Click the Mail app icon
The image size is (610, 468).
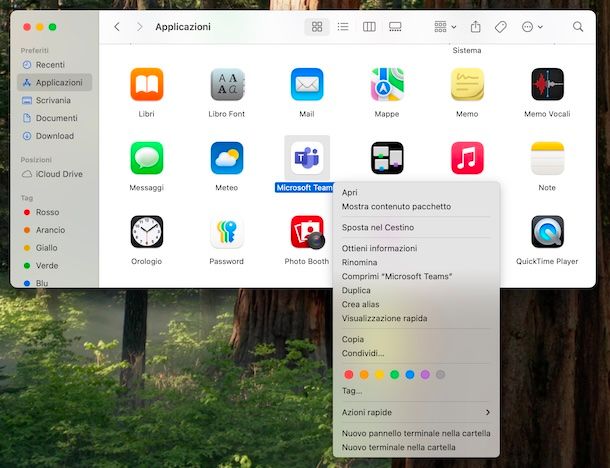[x=307, y=84]
